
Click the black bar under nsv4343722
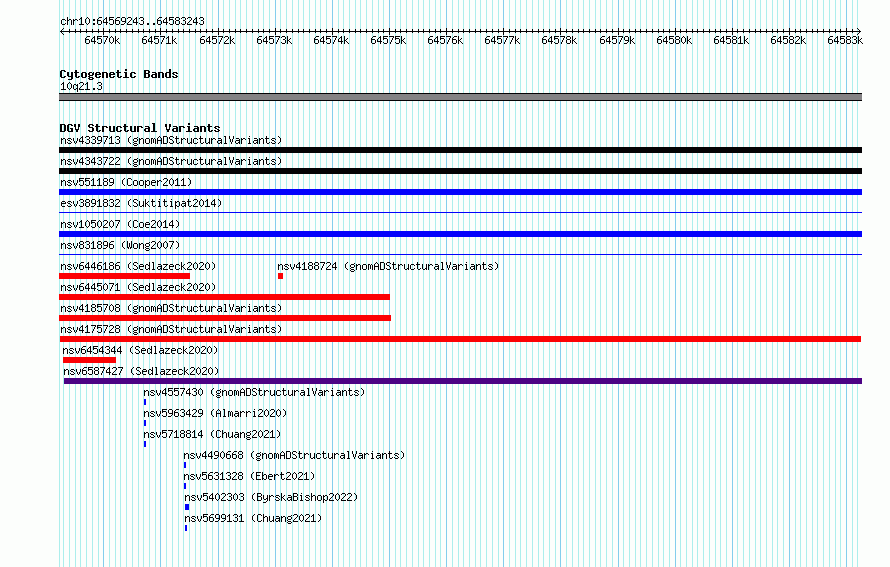460,171
